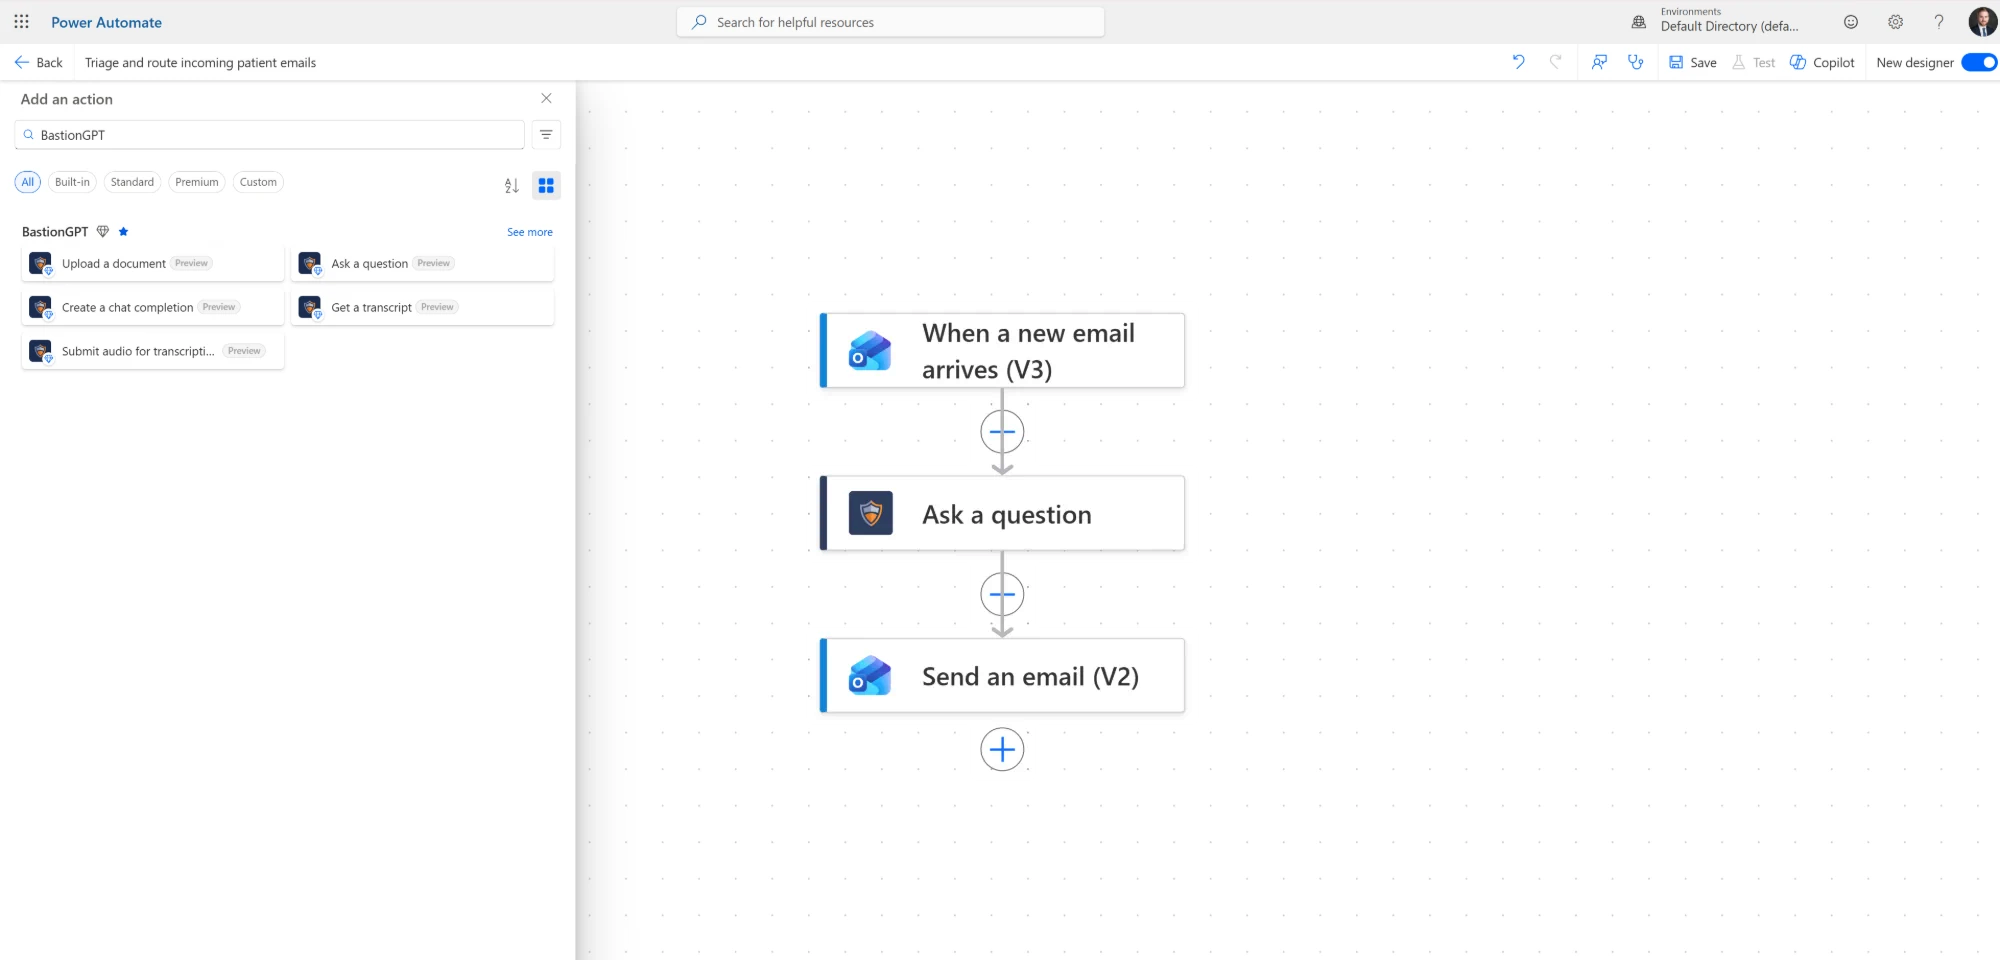Open the user profile avatar
The image size is (2000, 960).
pos(1982,21)
